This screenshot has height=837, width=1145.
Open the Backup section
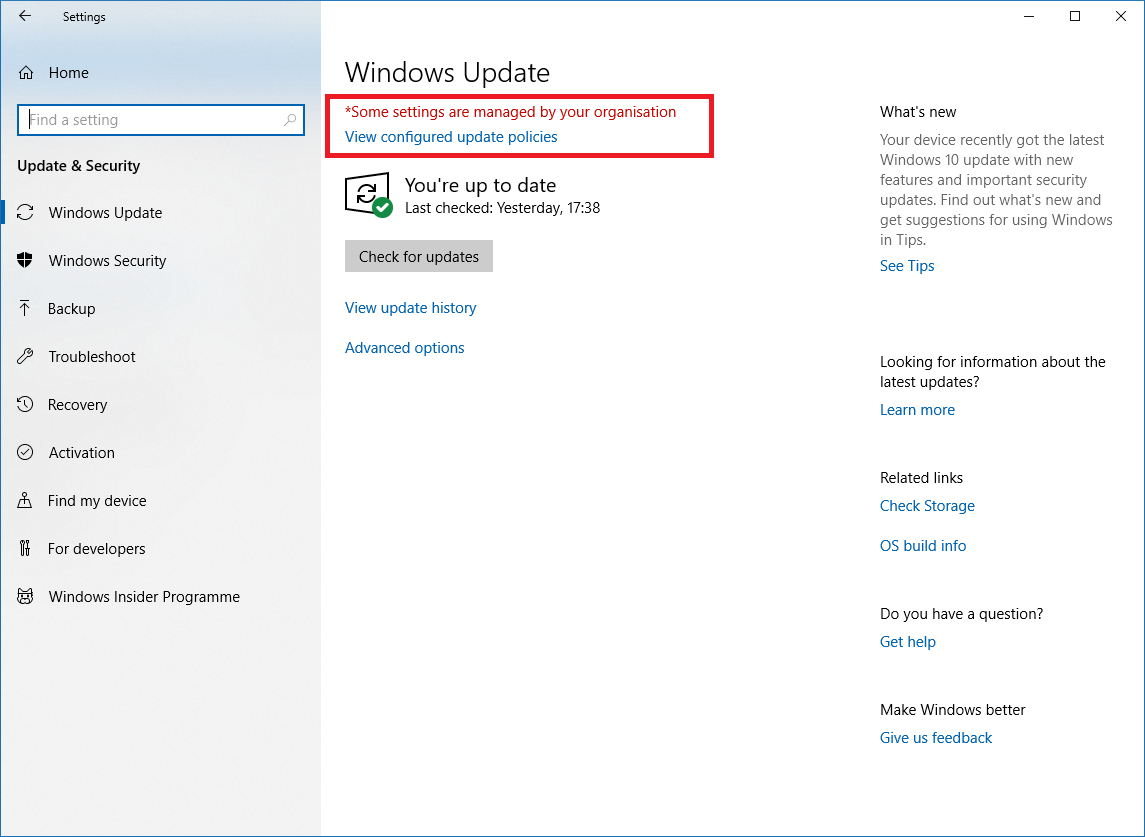tap(72, 309)
